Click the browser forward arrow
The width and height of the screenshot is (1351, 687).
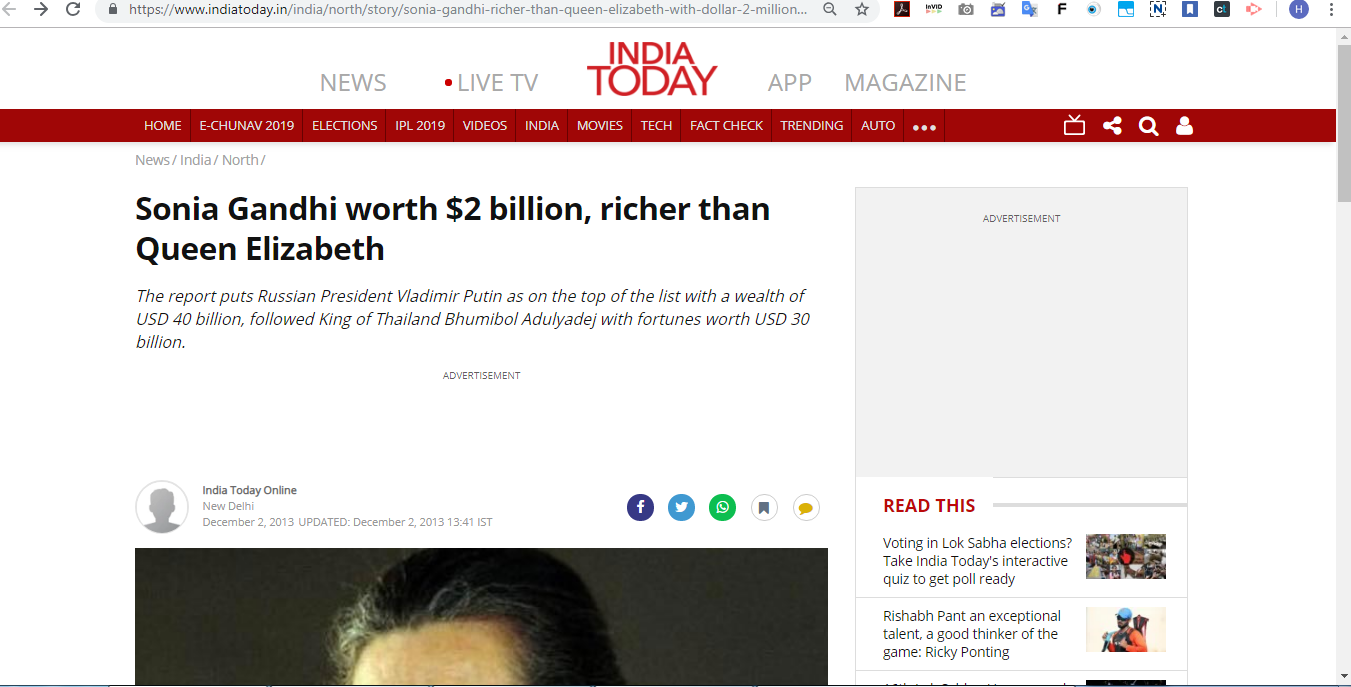point(41,9)
